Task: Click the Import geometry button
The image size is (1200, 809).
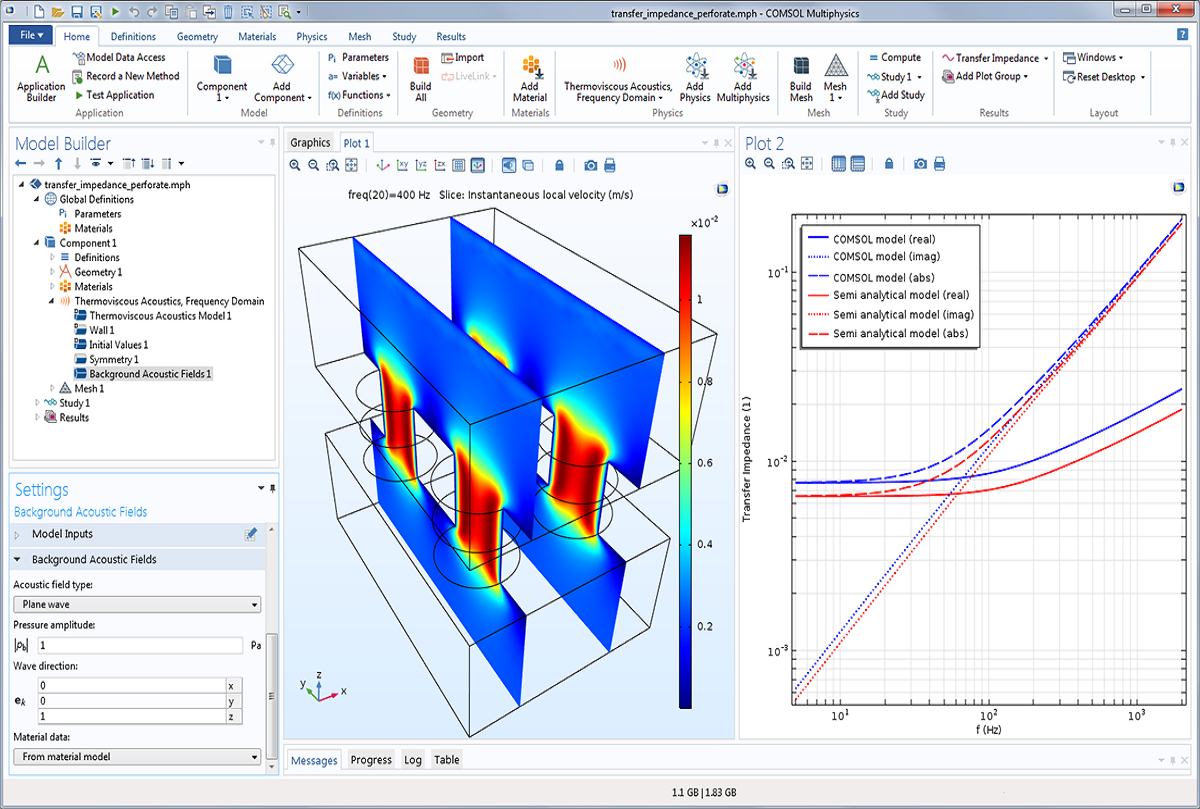Action: 462,58
